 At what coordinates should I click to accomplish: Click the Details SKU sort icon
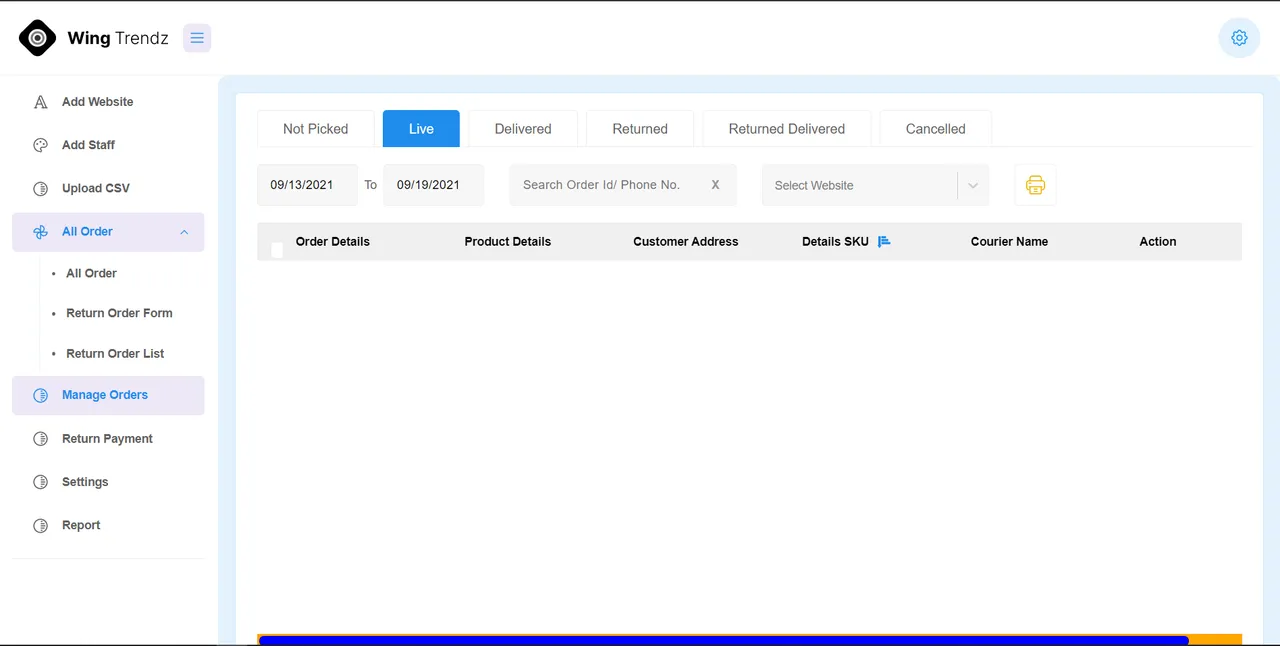click(884, 241)
